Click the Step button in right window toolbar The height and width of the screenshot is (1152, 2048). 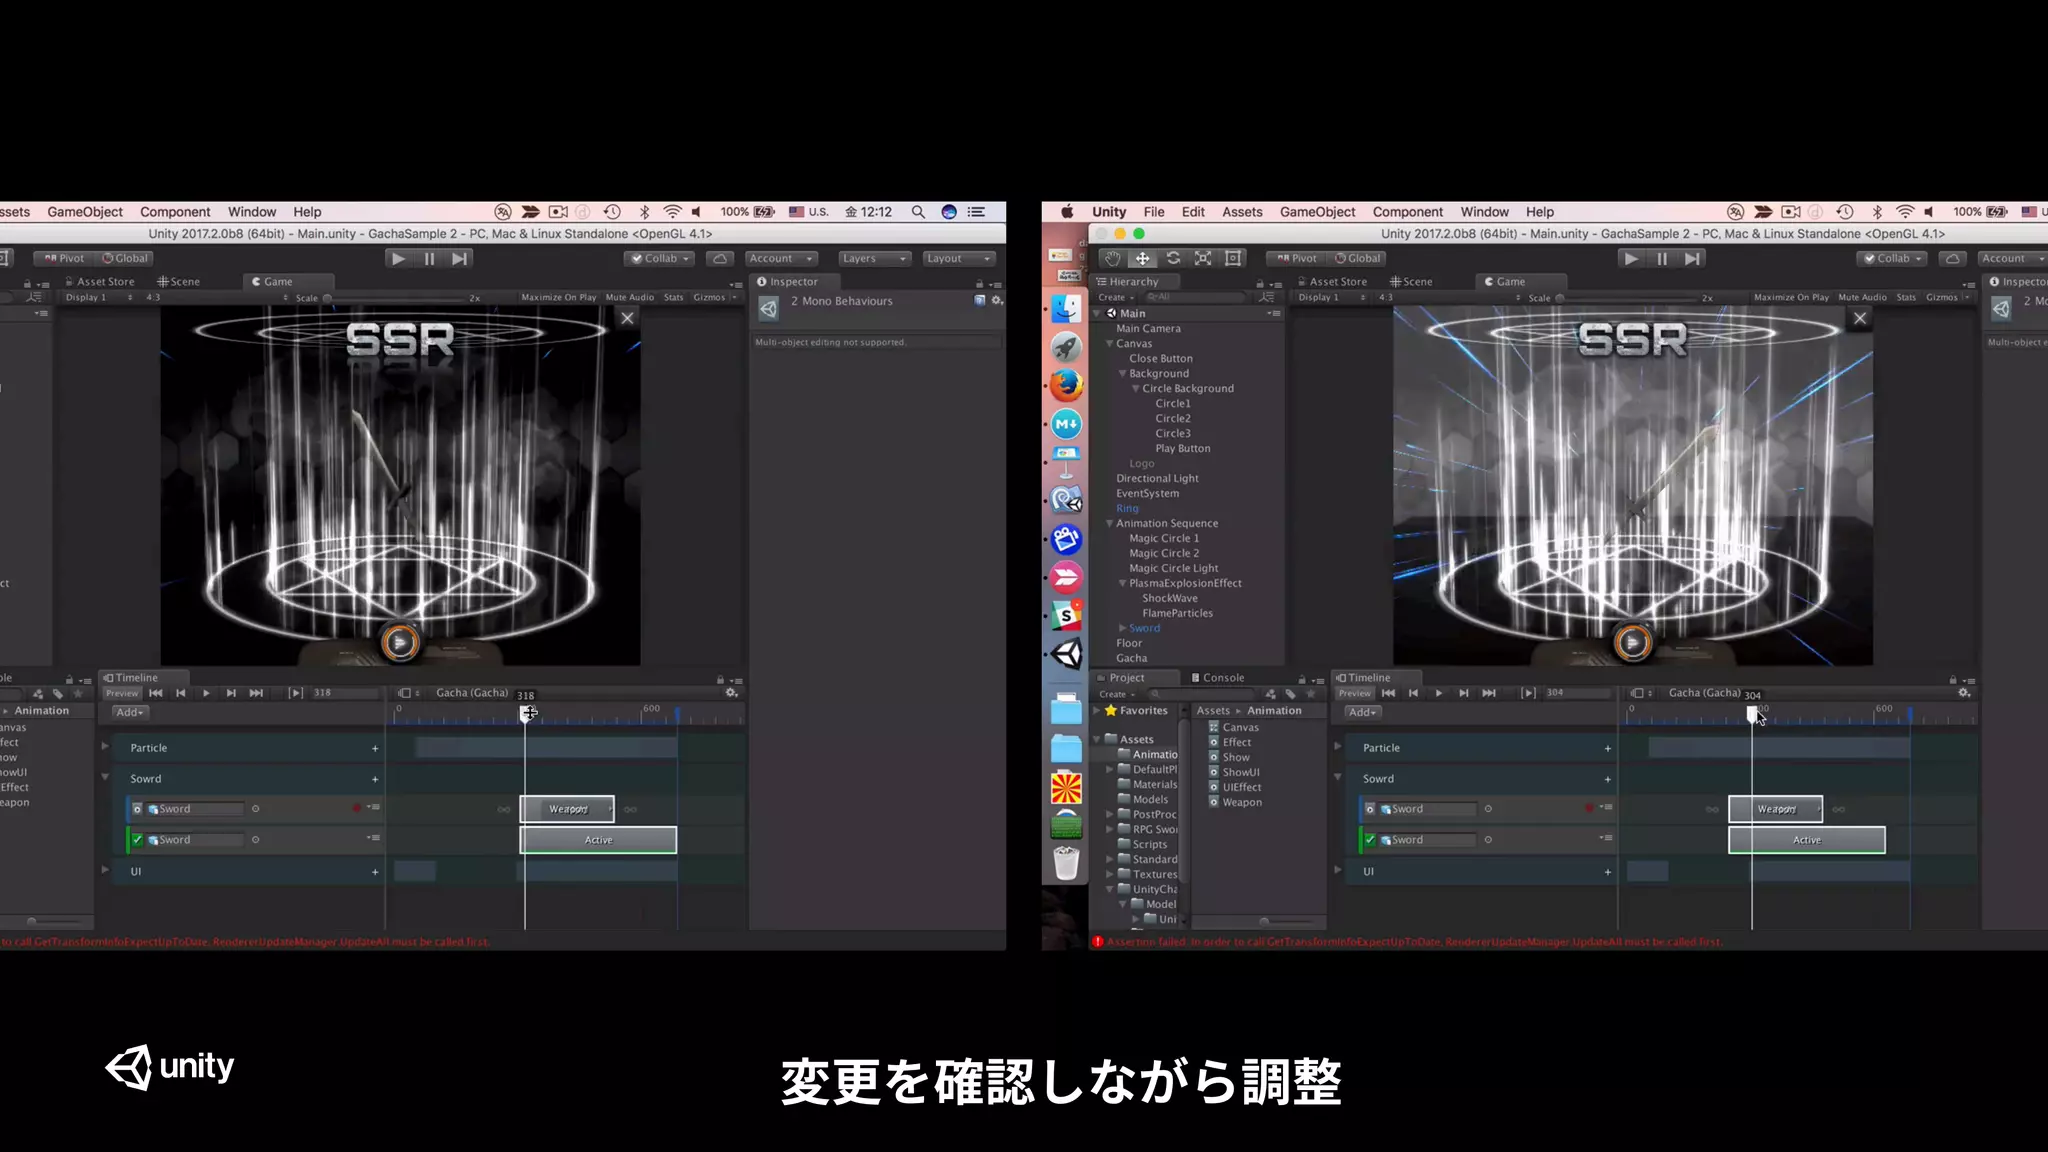point(1691,258)
